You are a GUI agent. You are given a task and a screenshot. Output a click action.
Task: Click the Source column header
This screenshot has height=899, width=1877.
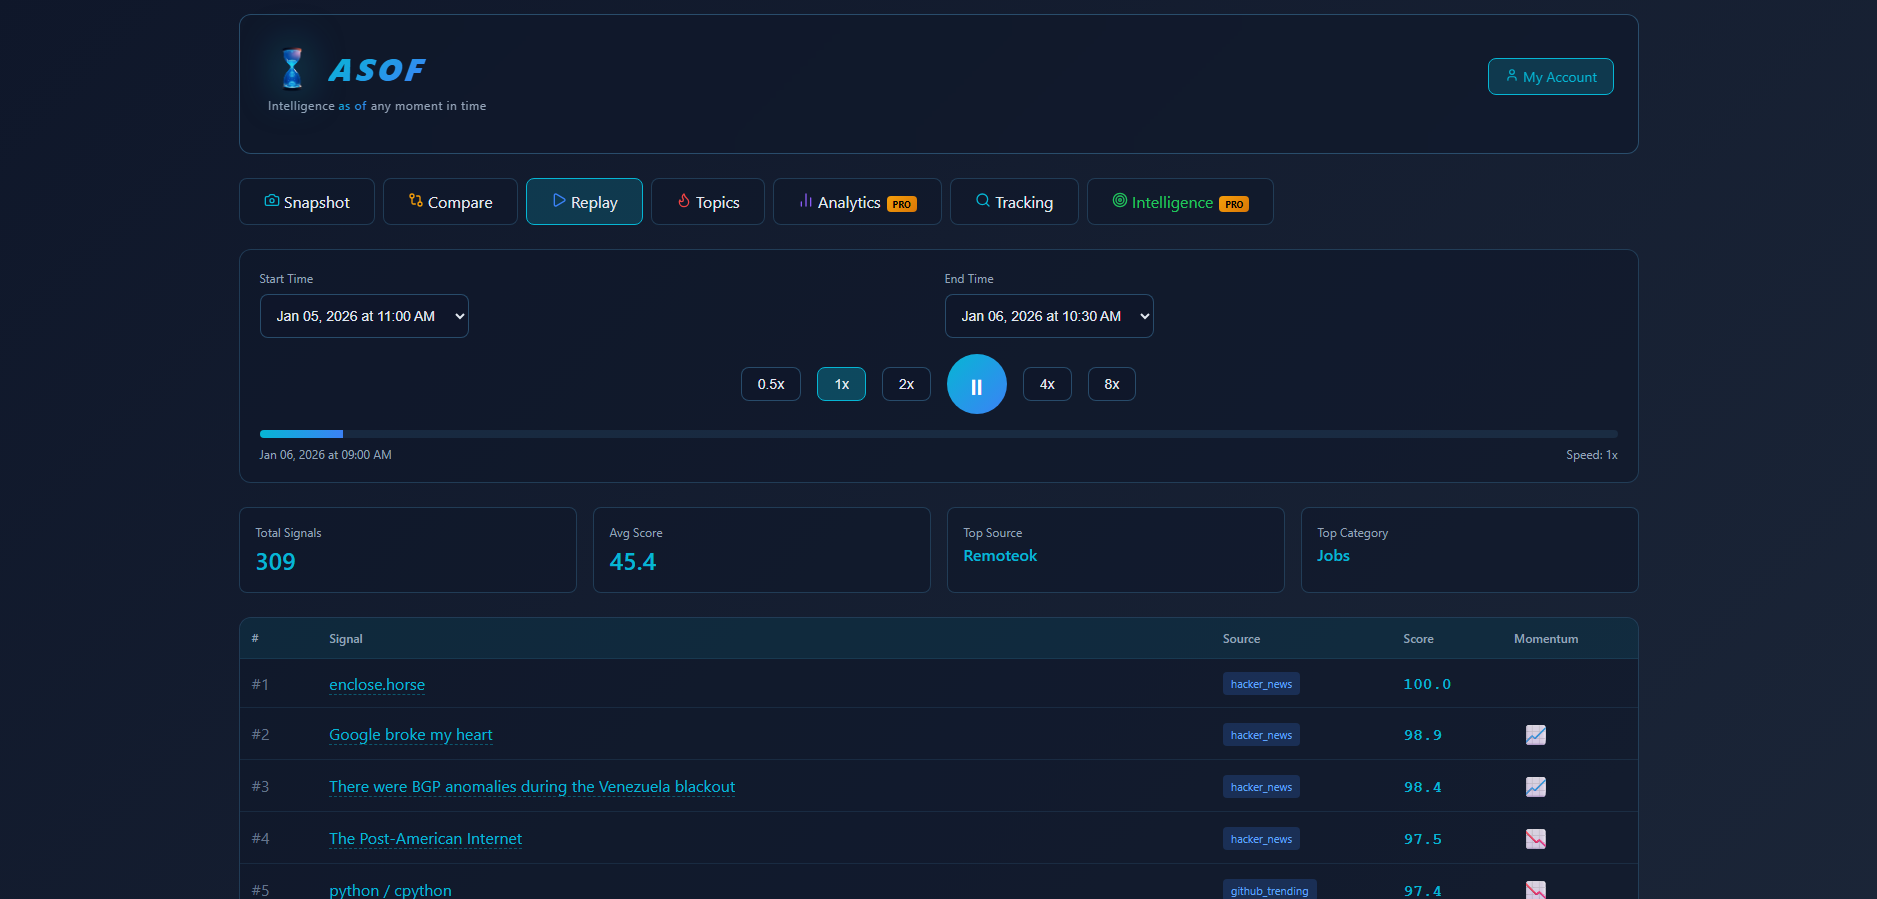pyautogui.click(x=1241, y=639)
